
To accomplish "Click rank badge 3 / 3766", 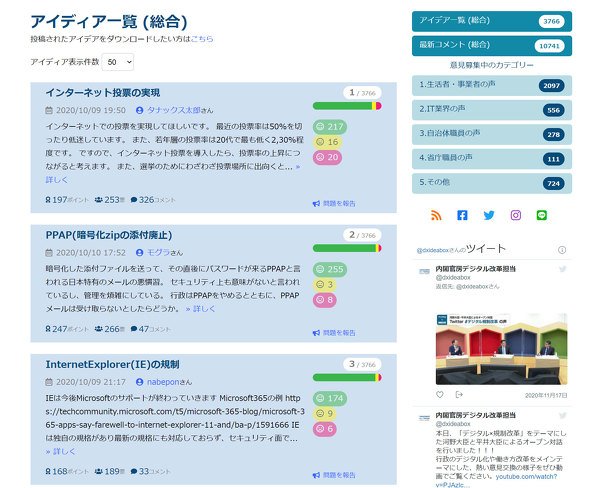I will [362, 364].
